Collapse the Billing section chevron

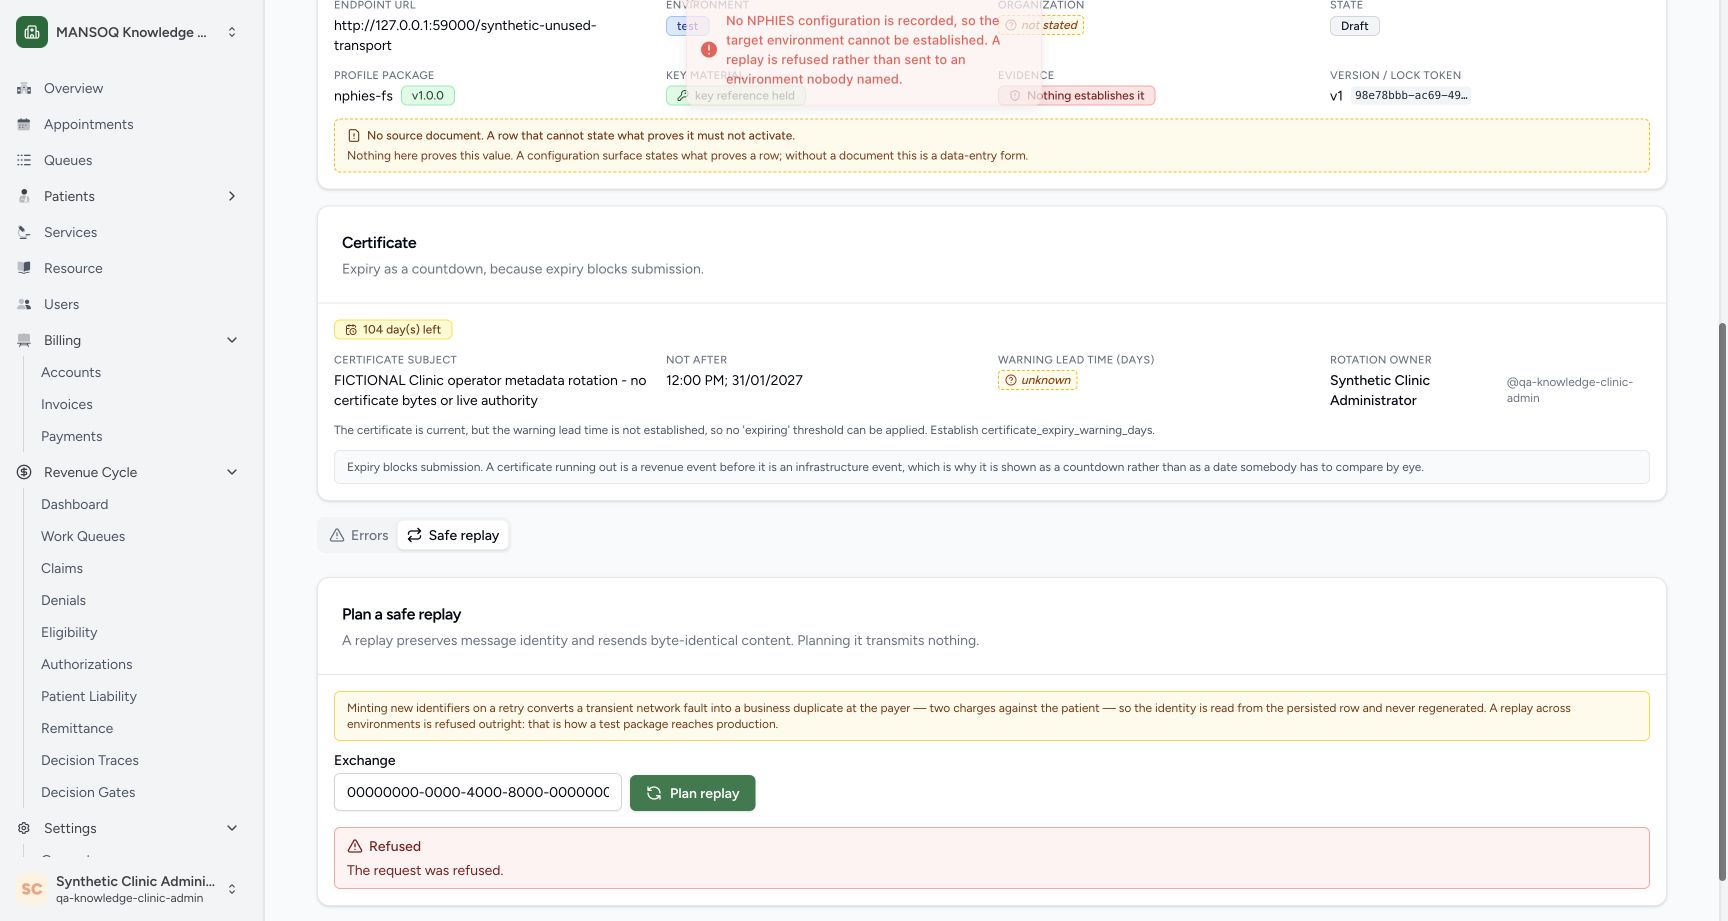[232, 340]
